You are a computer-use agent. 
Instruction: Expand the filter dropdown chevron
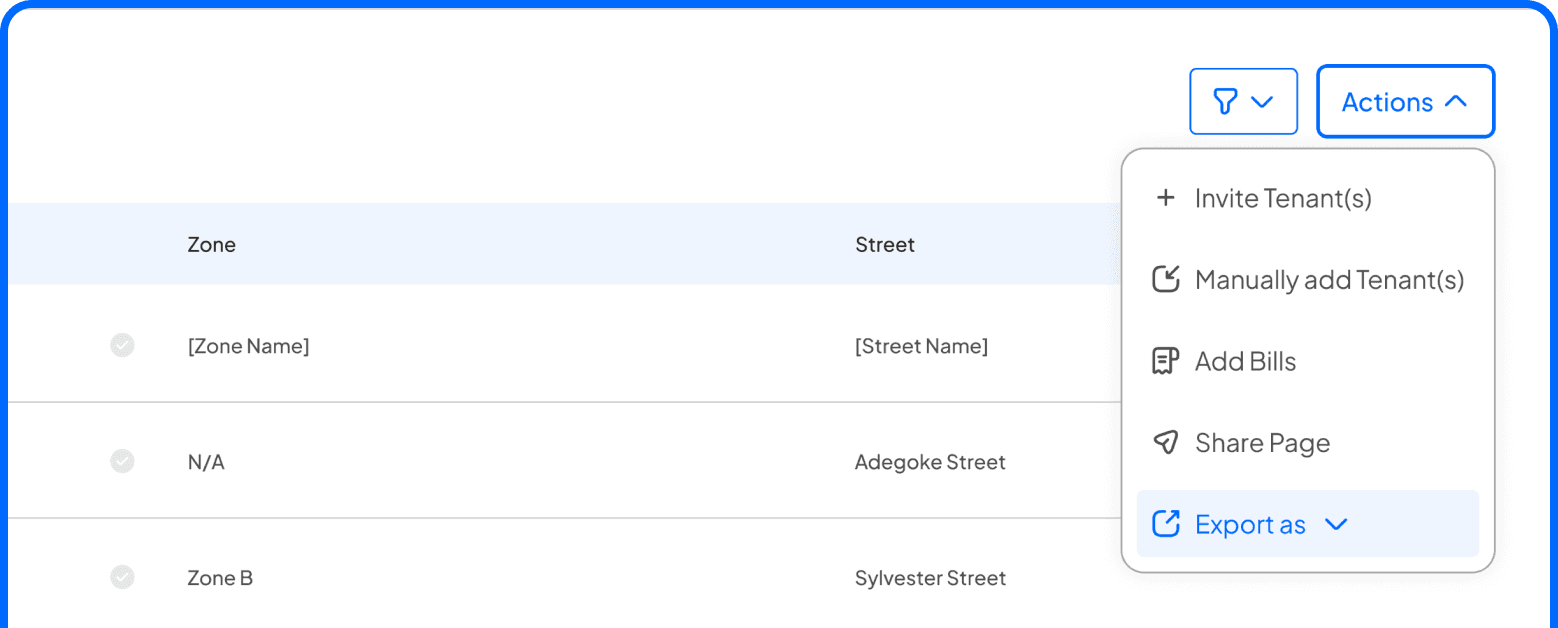click(1262, 101)
